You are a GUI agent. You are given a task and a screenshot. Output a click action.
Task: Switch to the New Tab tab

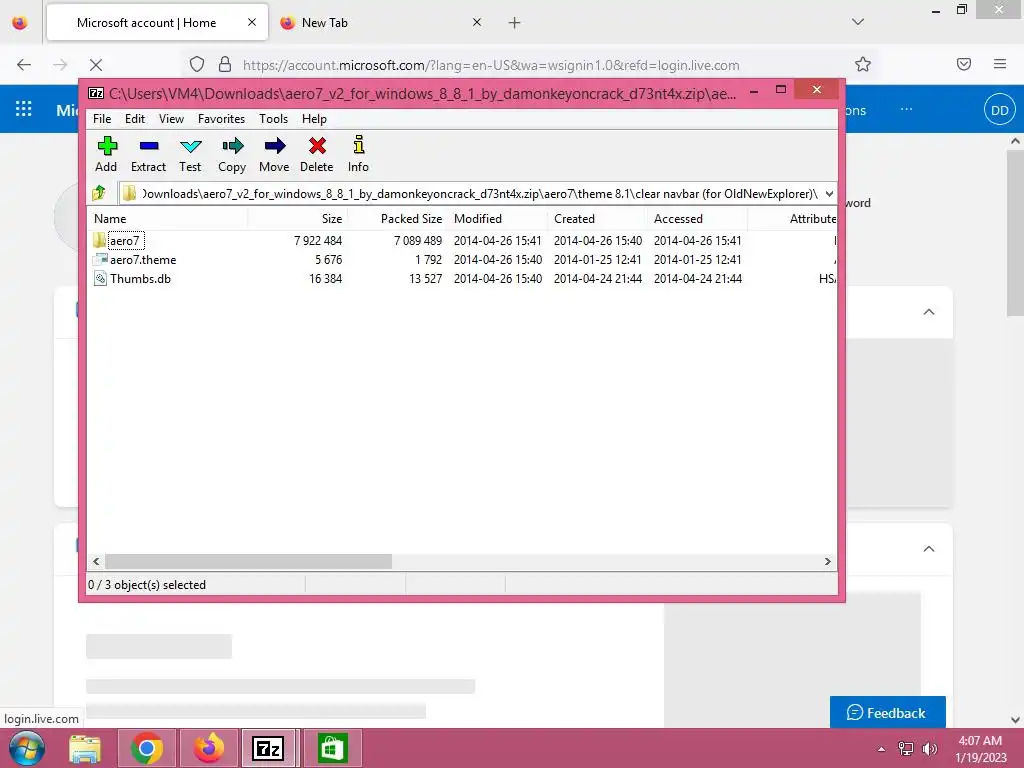pos(382,23)
